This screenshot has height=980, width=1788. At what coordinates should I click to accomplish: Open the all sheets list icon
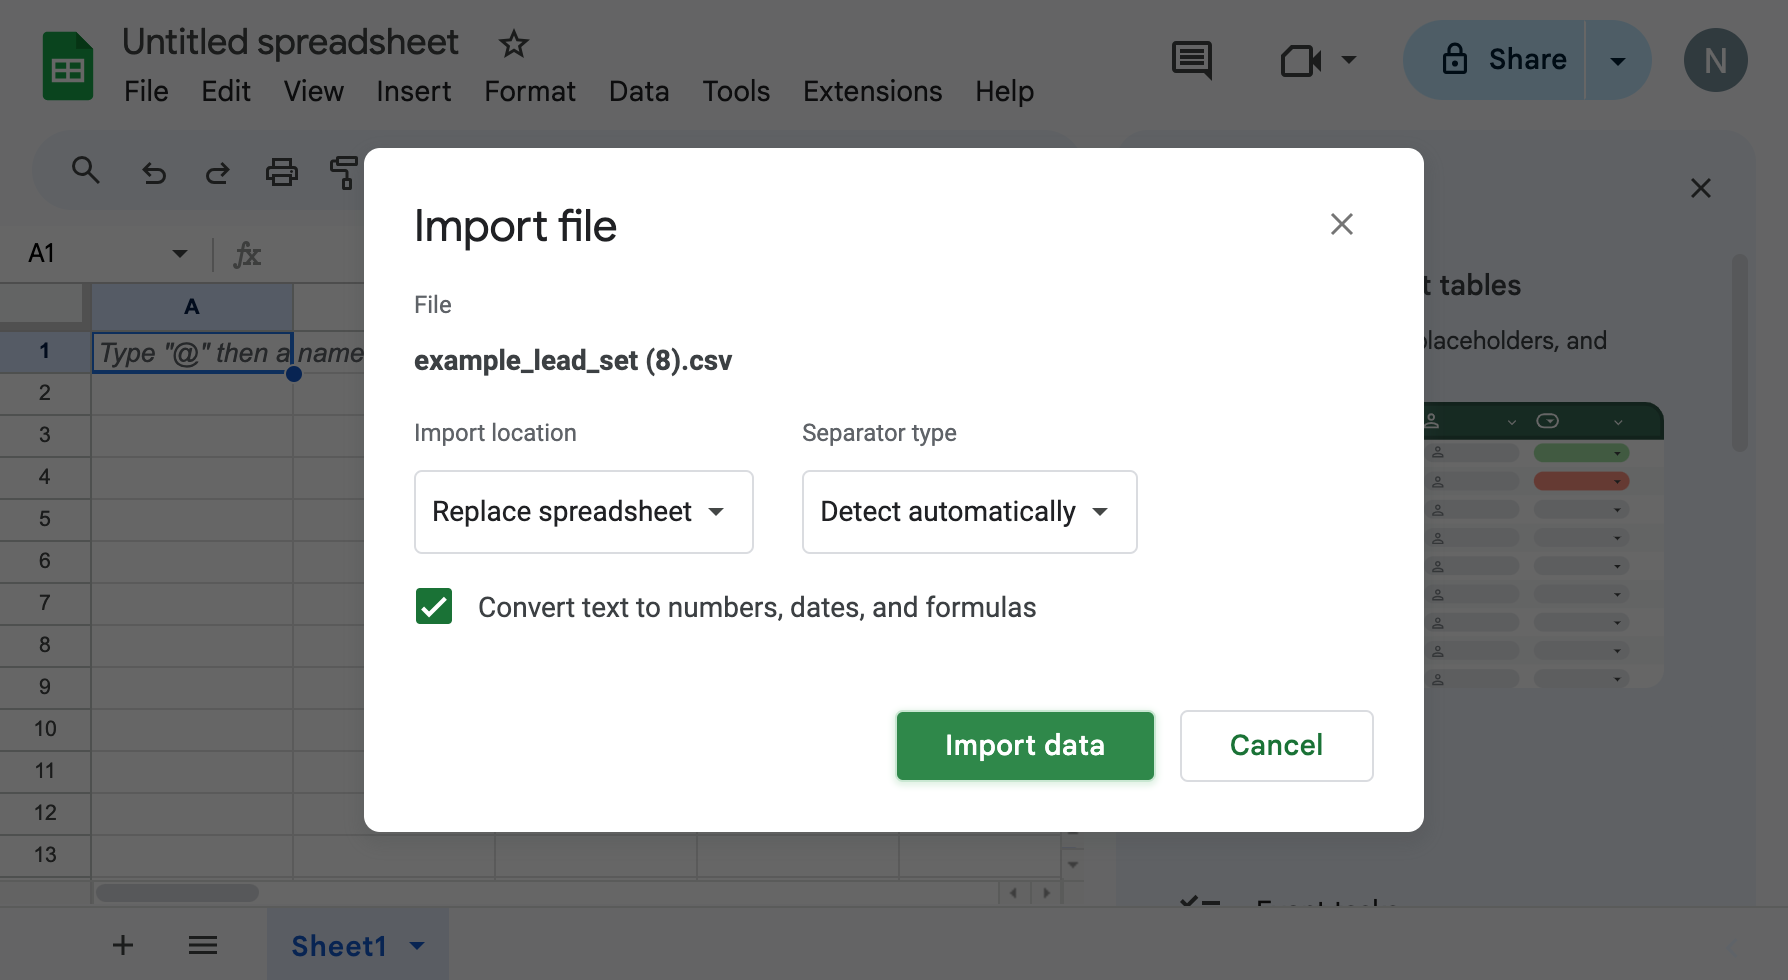pos(203,945)
